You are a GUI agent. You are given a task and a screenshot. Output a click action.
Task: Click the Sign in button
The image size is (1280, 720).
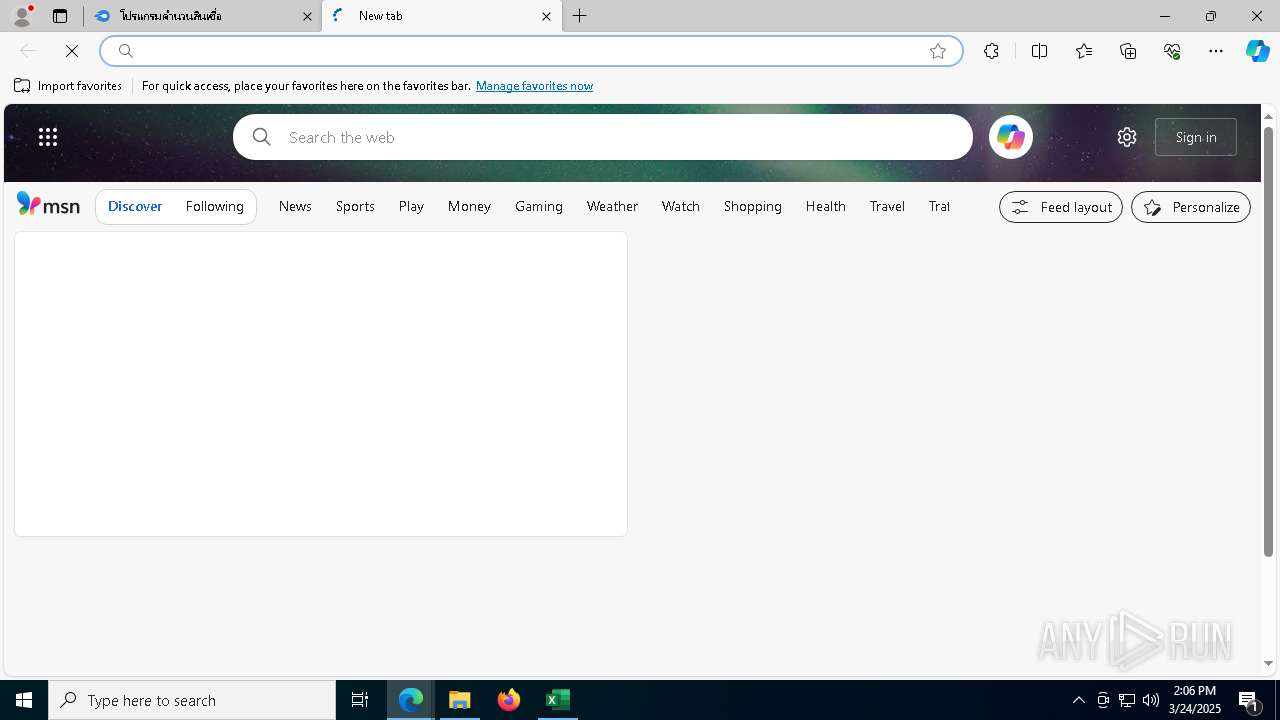coord(1196,137)
